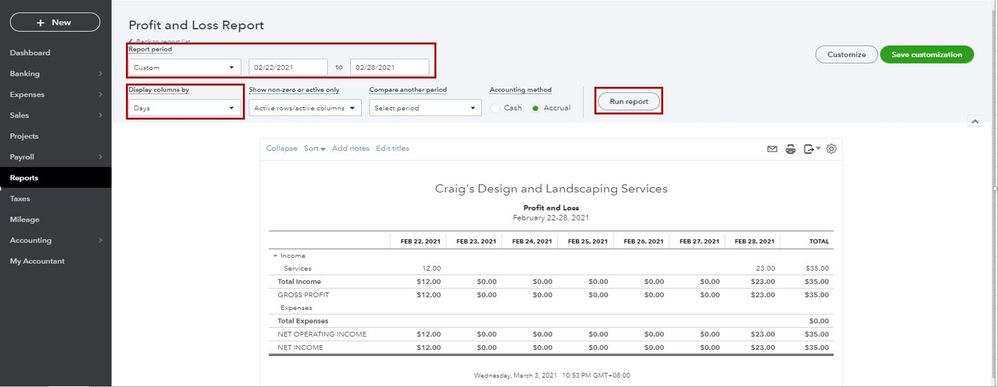
Task: Open Taxes in sidebar
Action: click(20, 199)
